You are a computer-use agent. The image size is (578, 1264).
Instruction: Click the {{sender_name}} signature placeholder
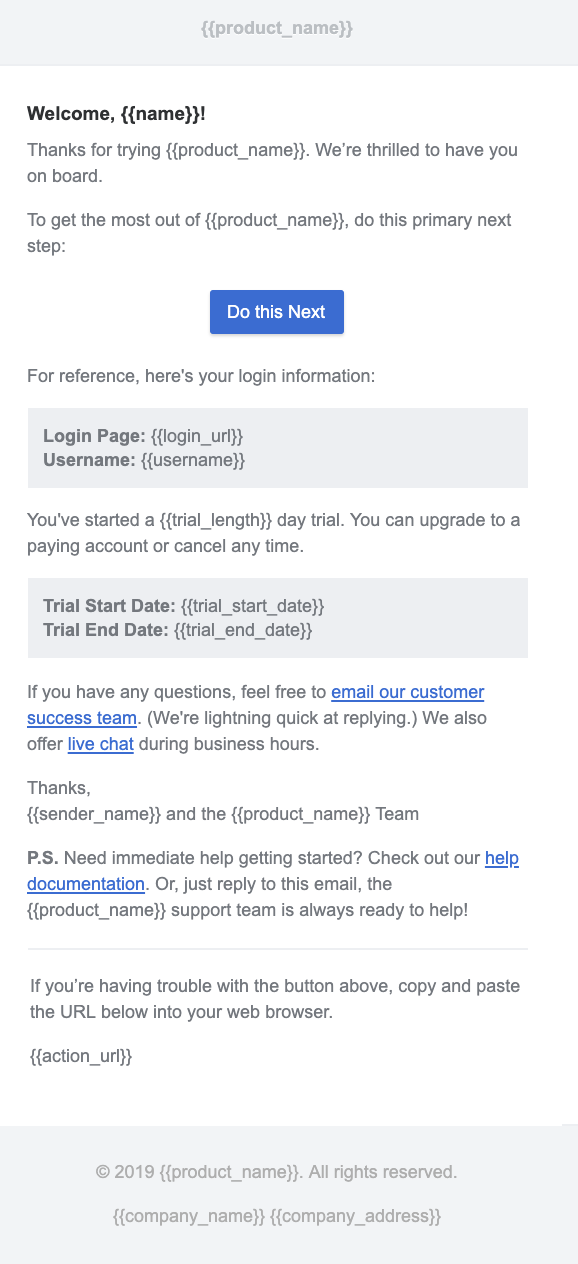(x=94, y=814)
